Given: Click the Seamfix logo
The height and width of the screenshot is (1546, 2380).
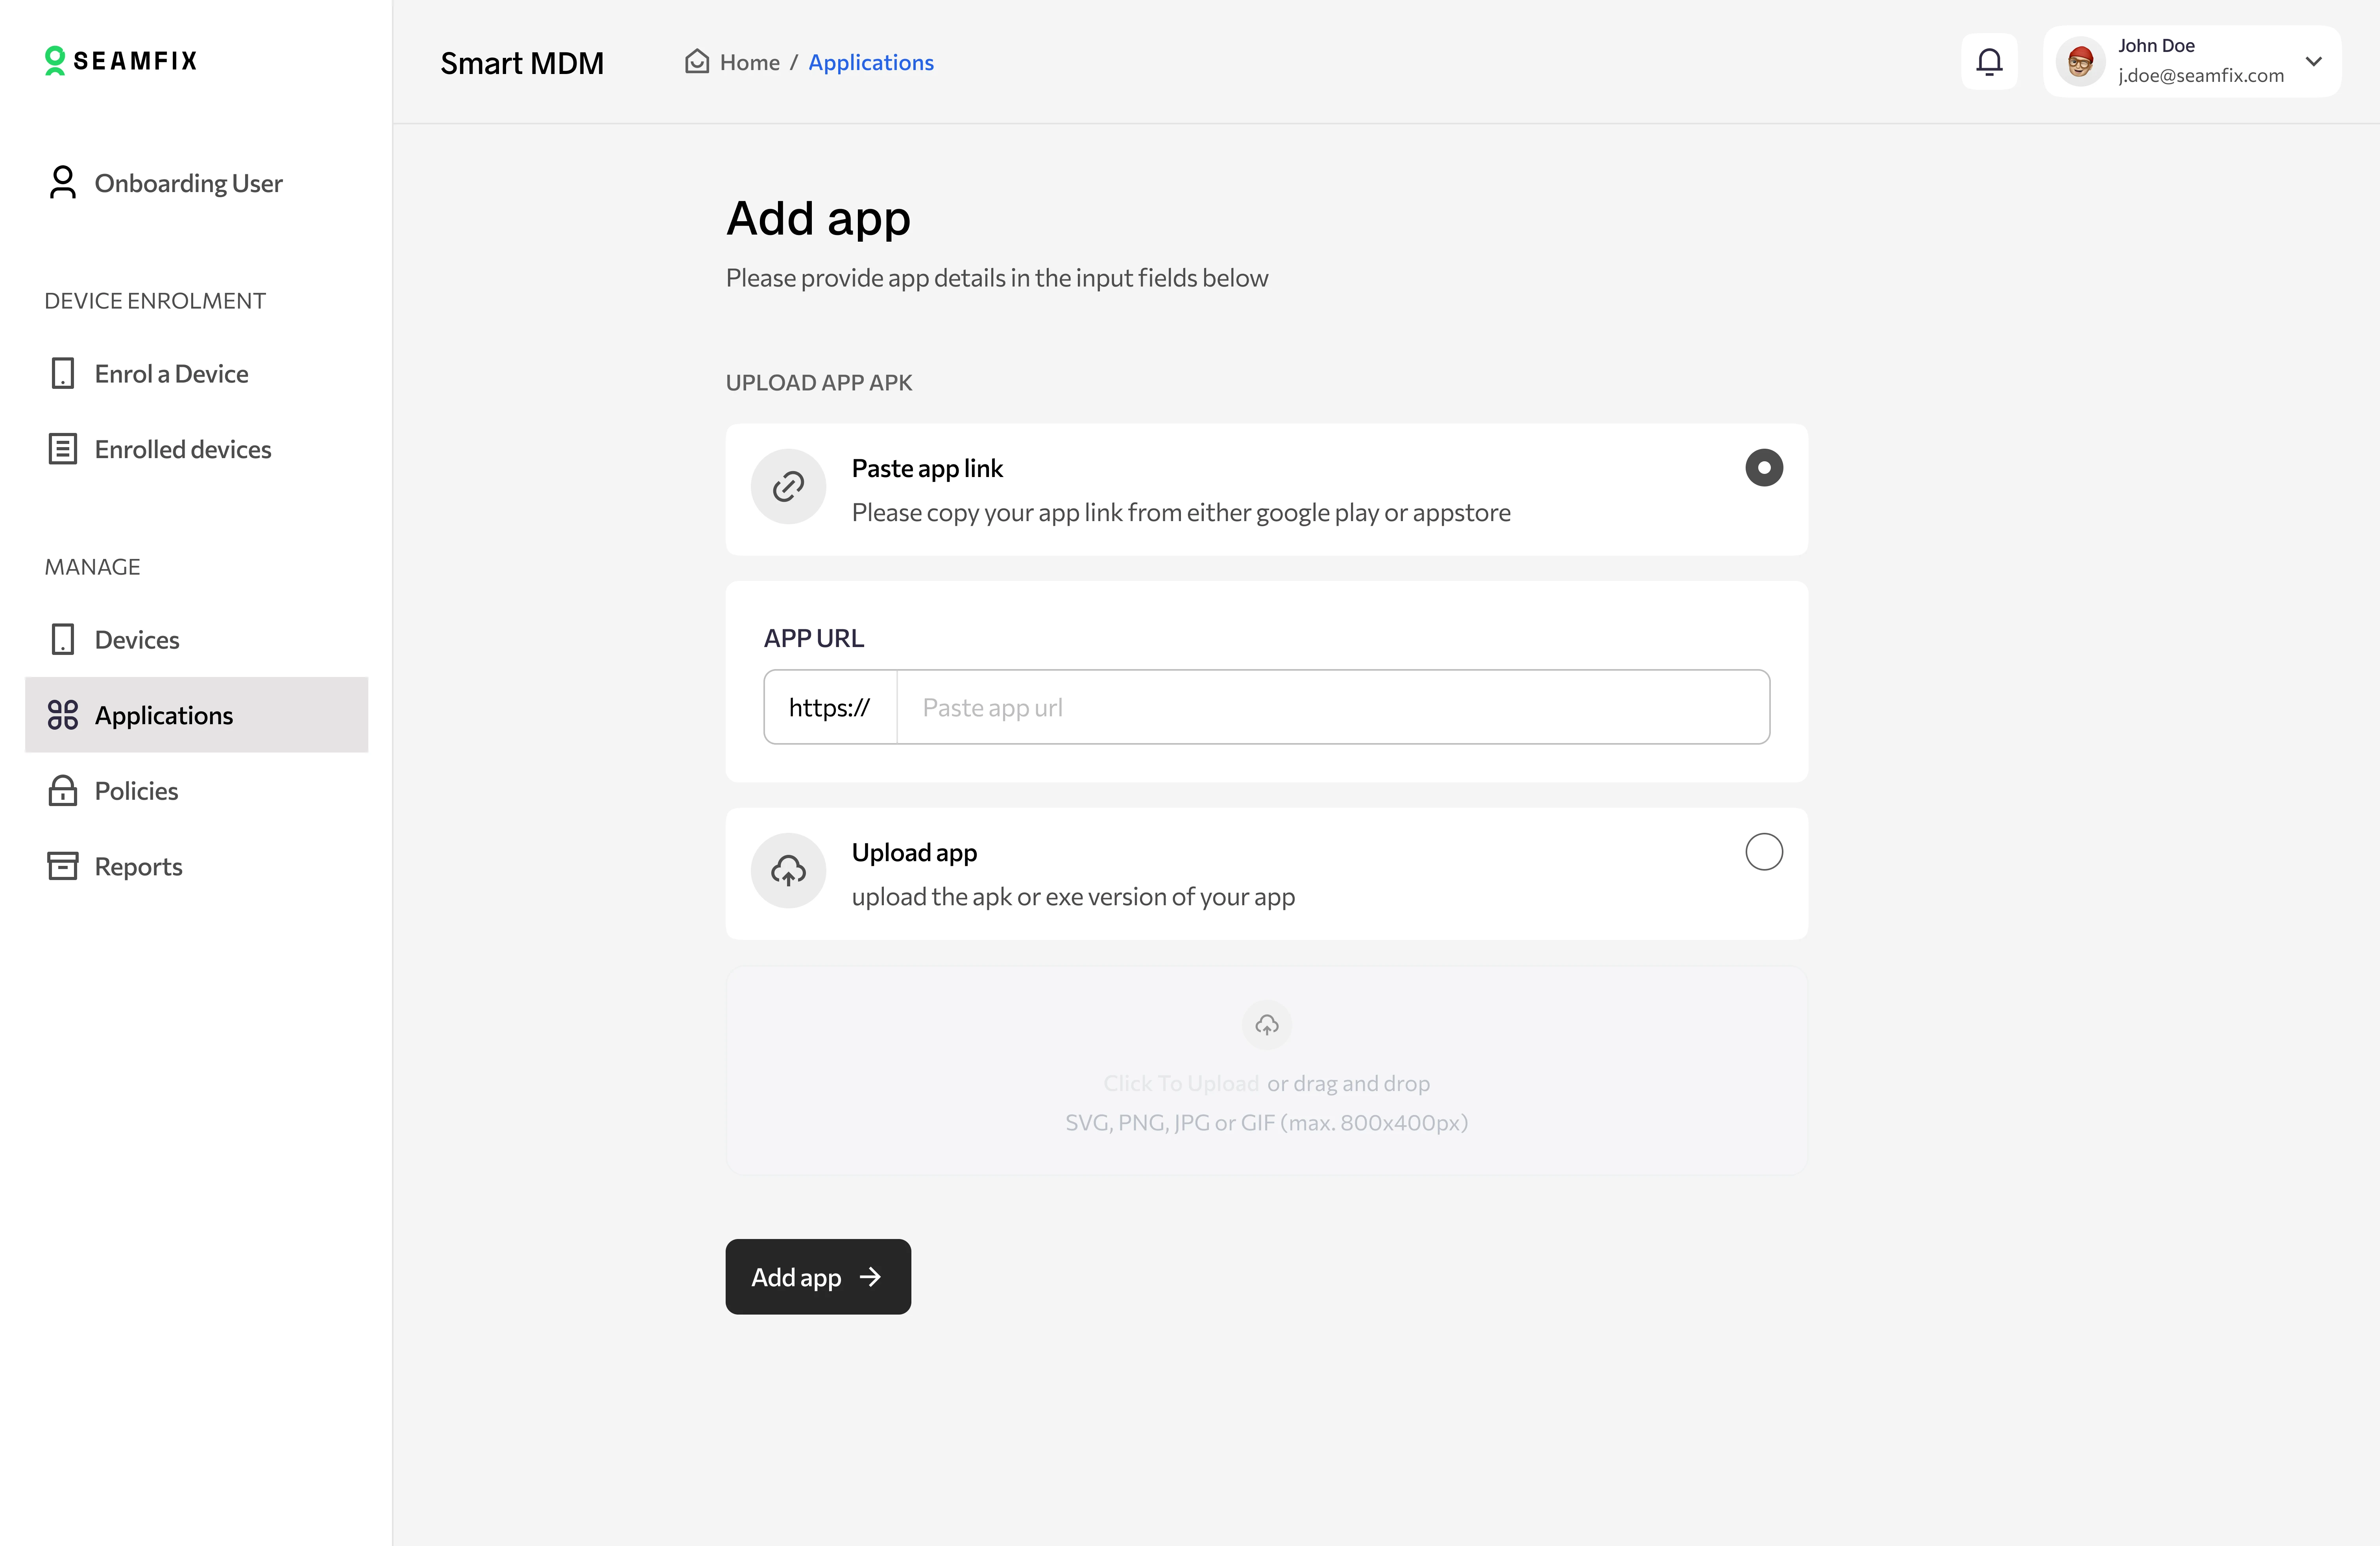Looking at the screenshot, I should (x=121, y=61).
